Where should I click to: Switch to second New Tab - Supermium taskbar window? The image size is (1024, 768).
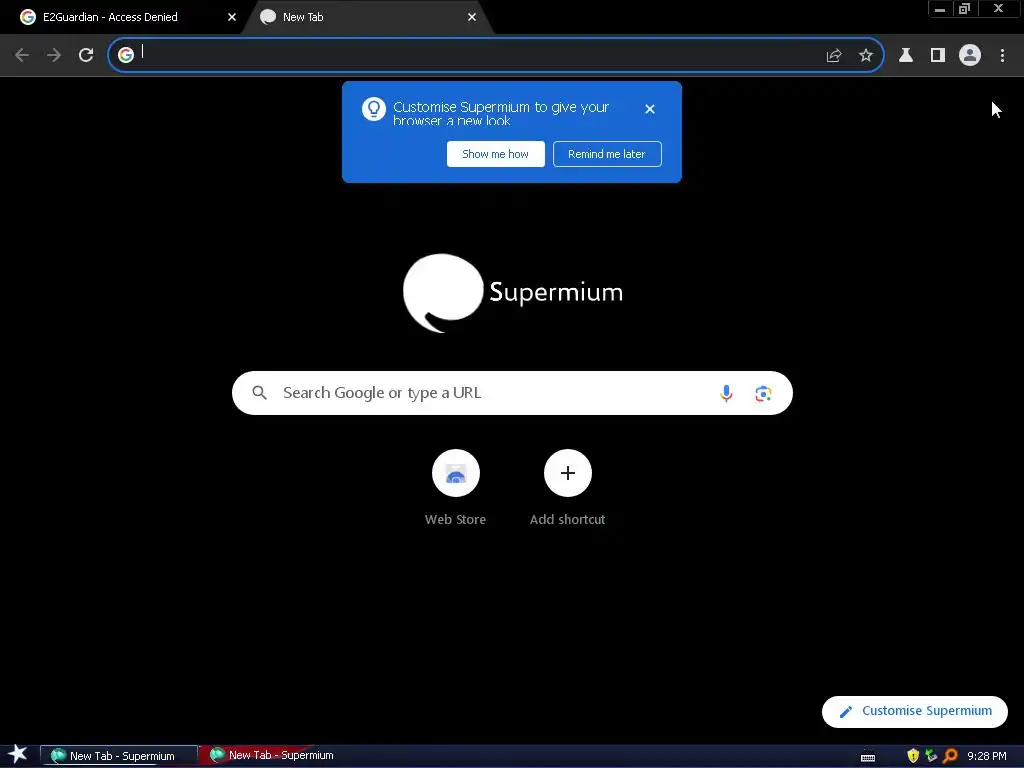(278, 755)
